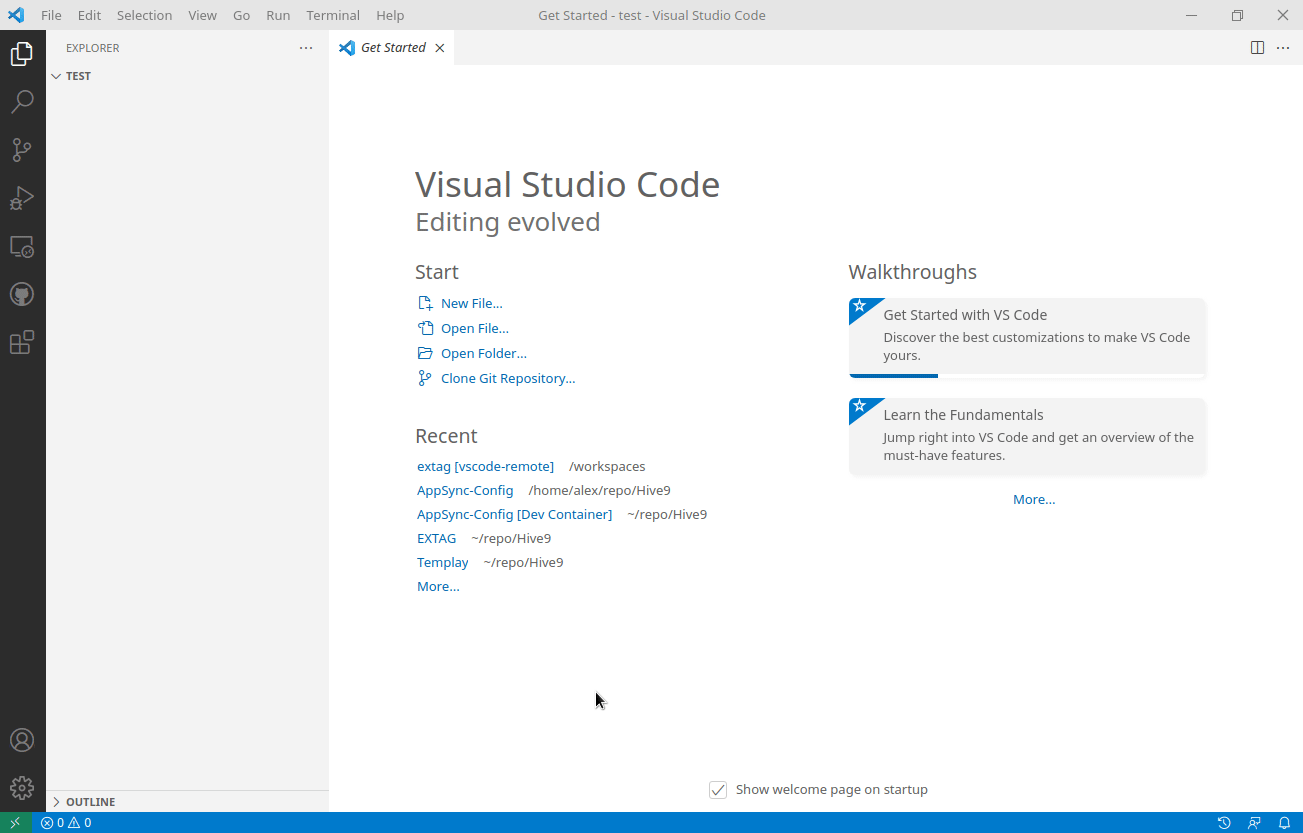Click the remote connection indicator in status bar
Screen dimensions: 1303x833
[x=13, y=822]
